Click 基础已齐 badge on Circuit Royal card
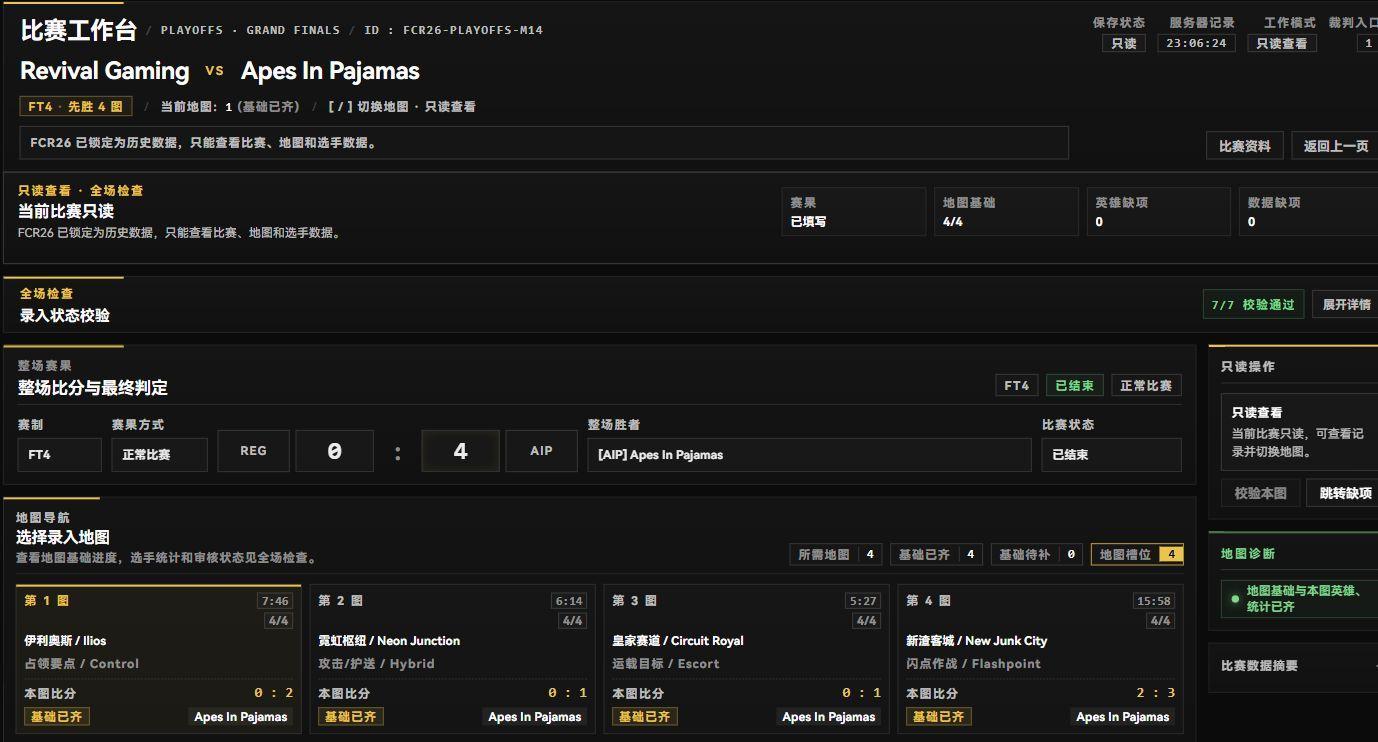1378x742 pixels. (645, 717)
